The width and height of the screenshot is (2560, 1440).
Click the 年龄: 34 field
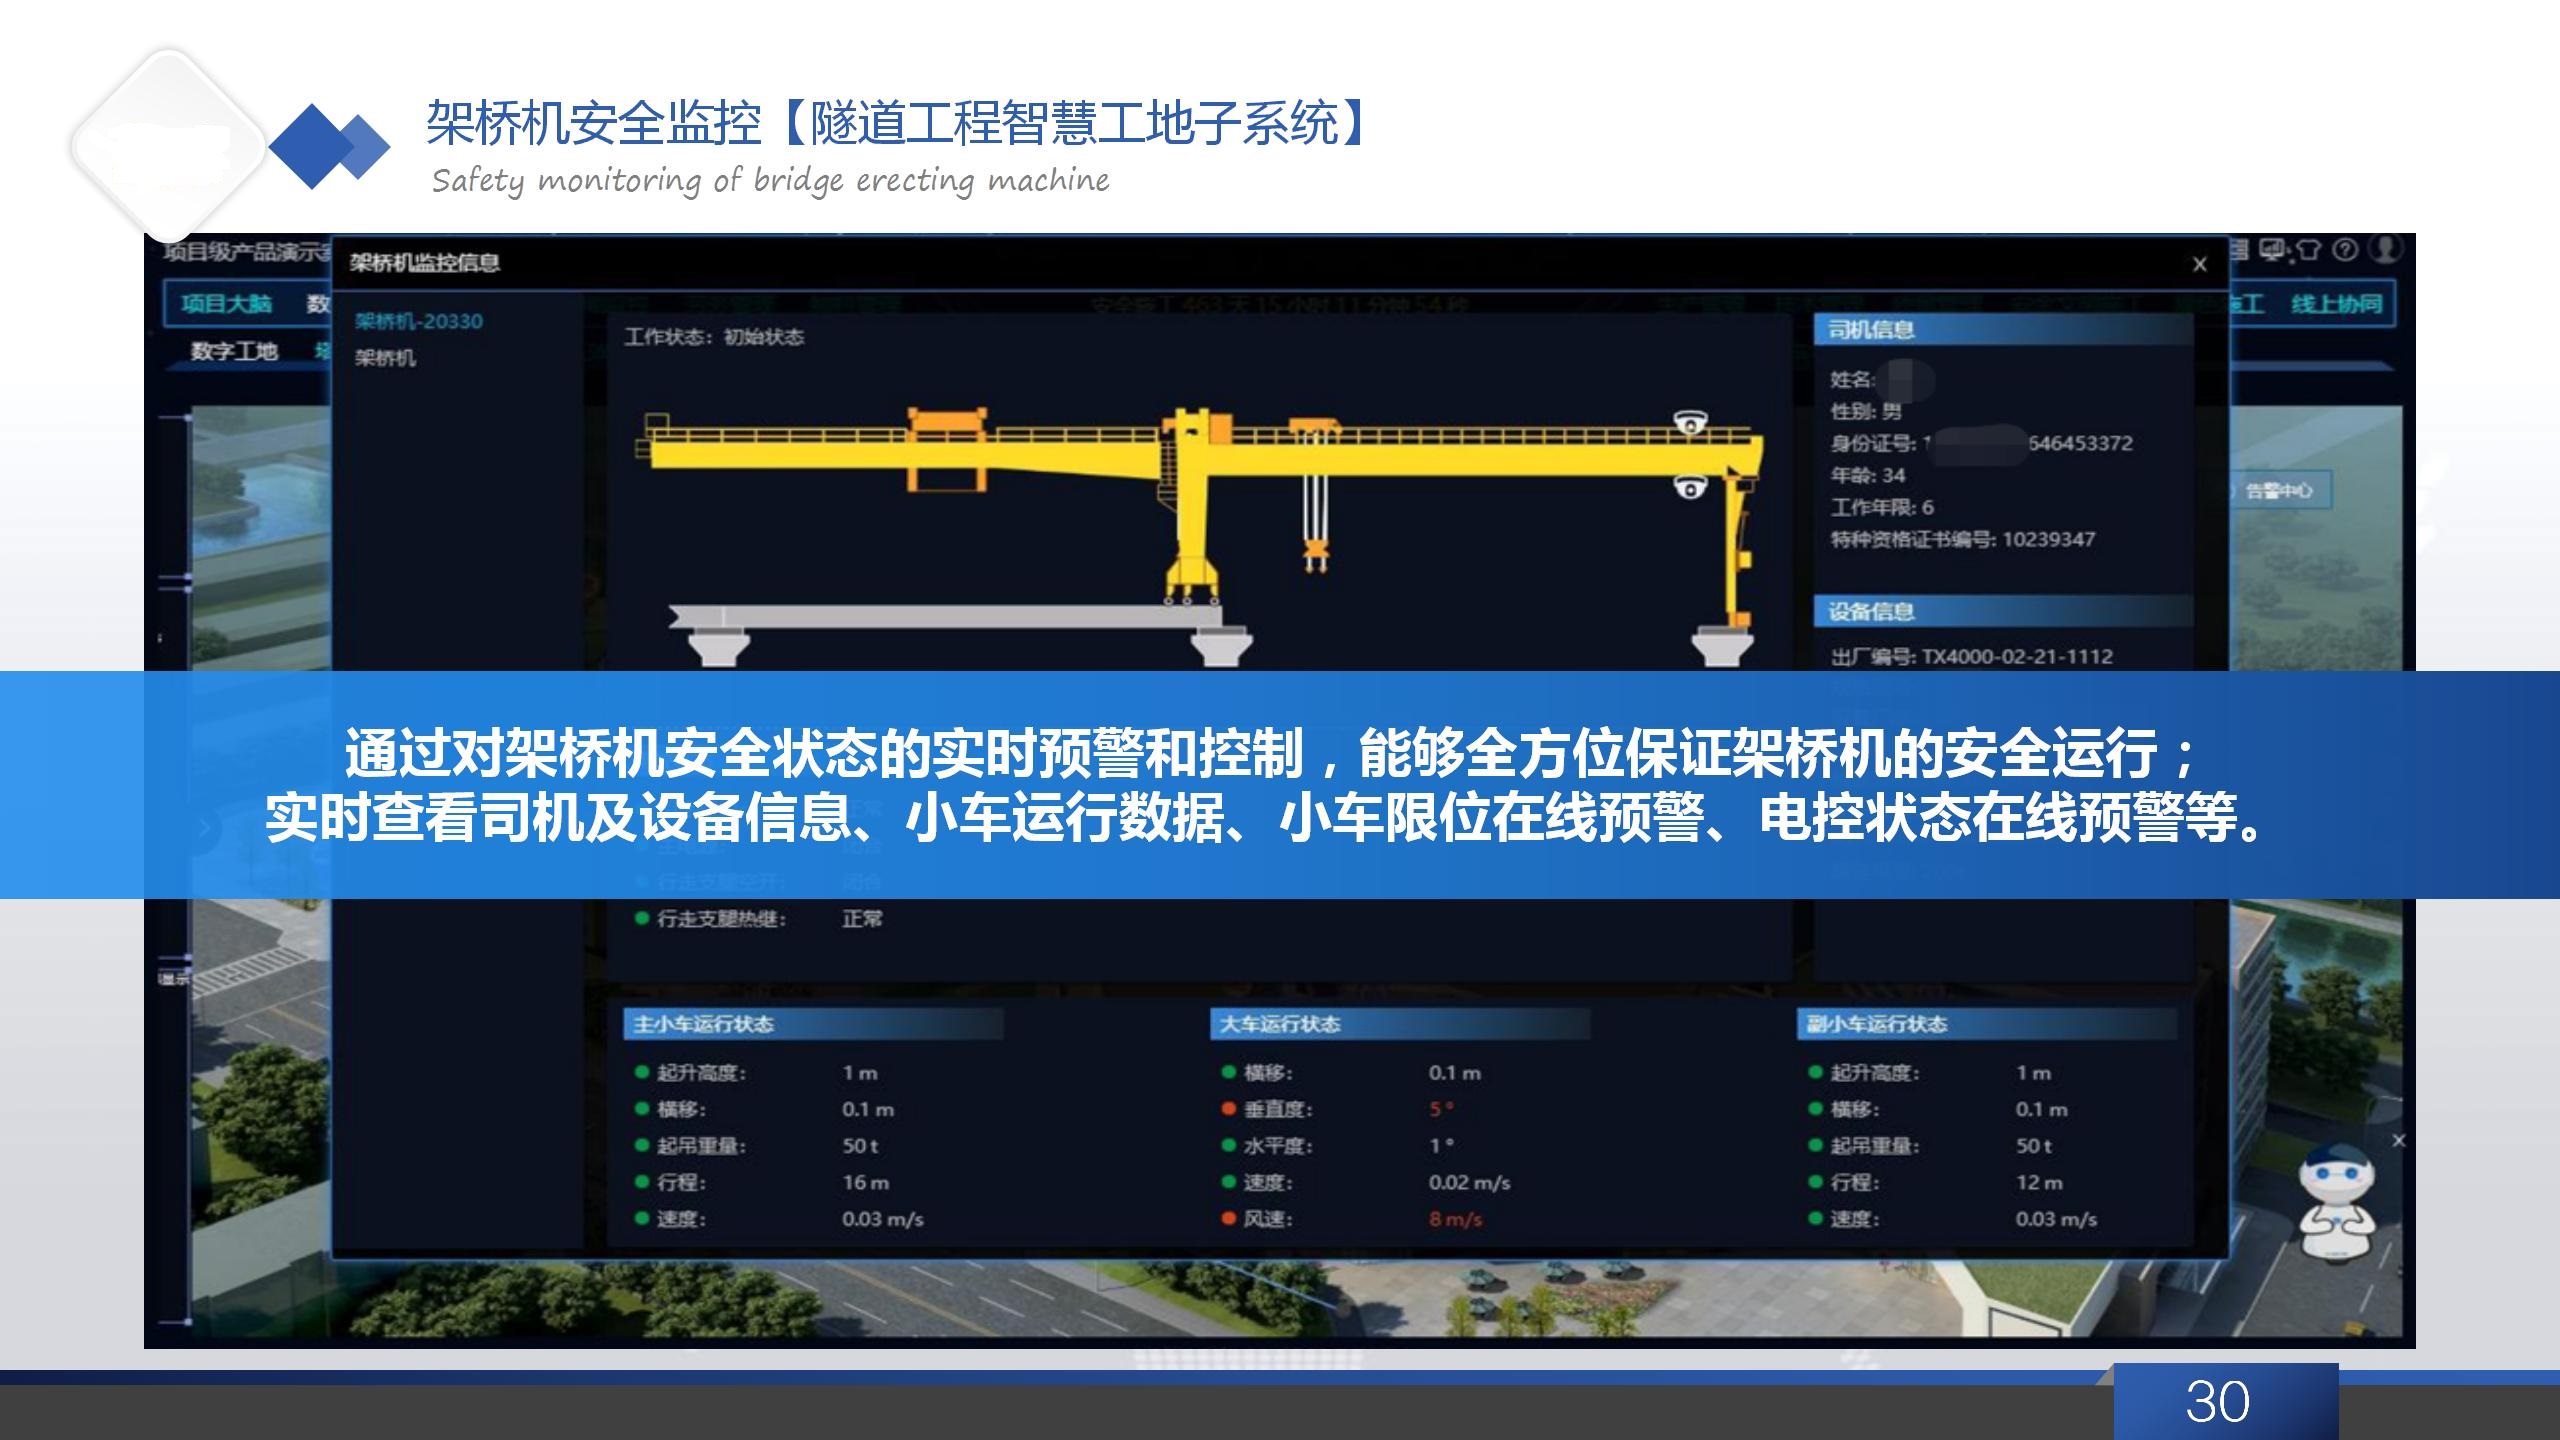tap(1868, 475)
